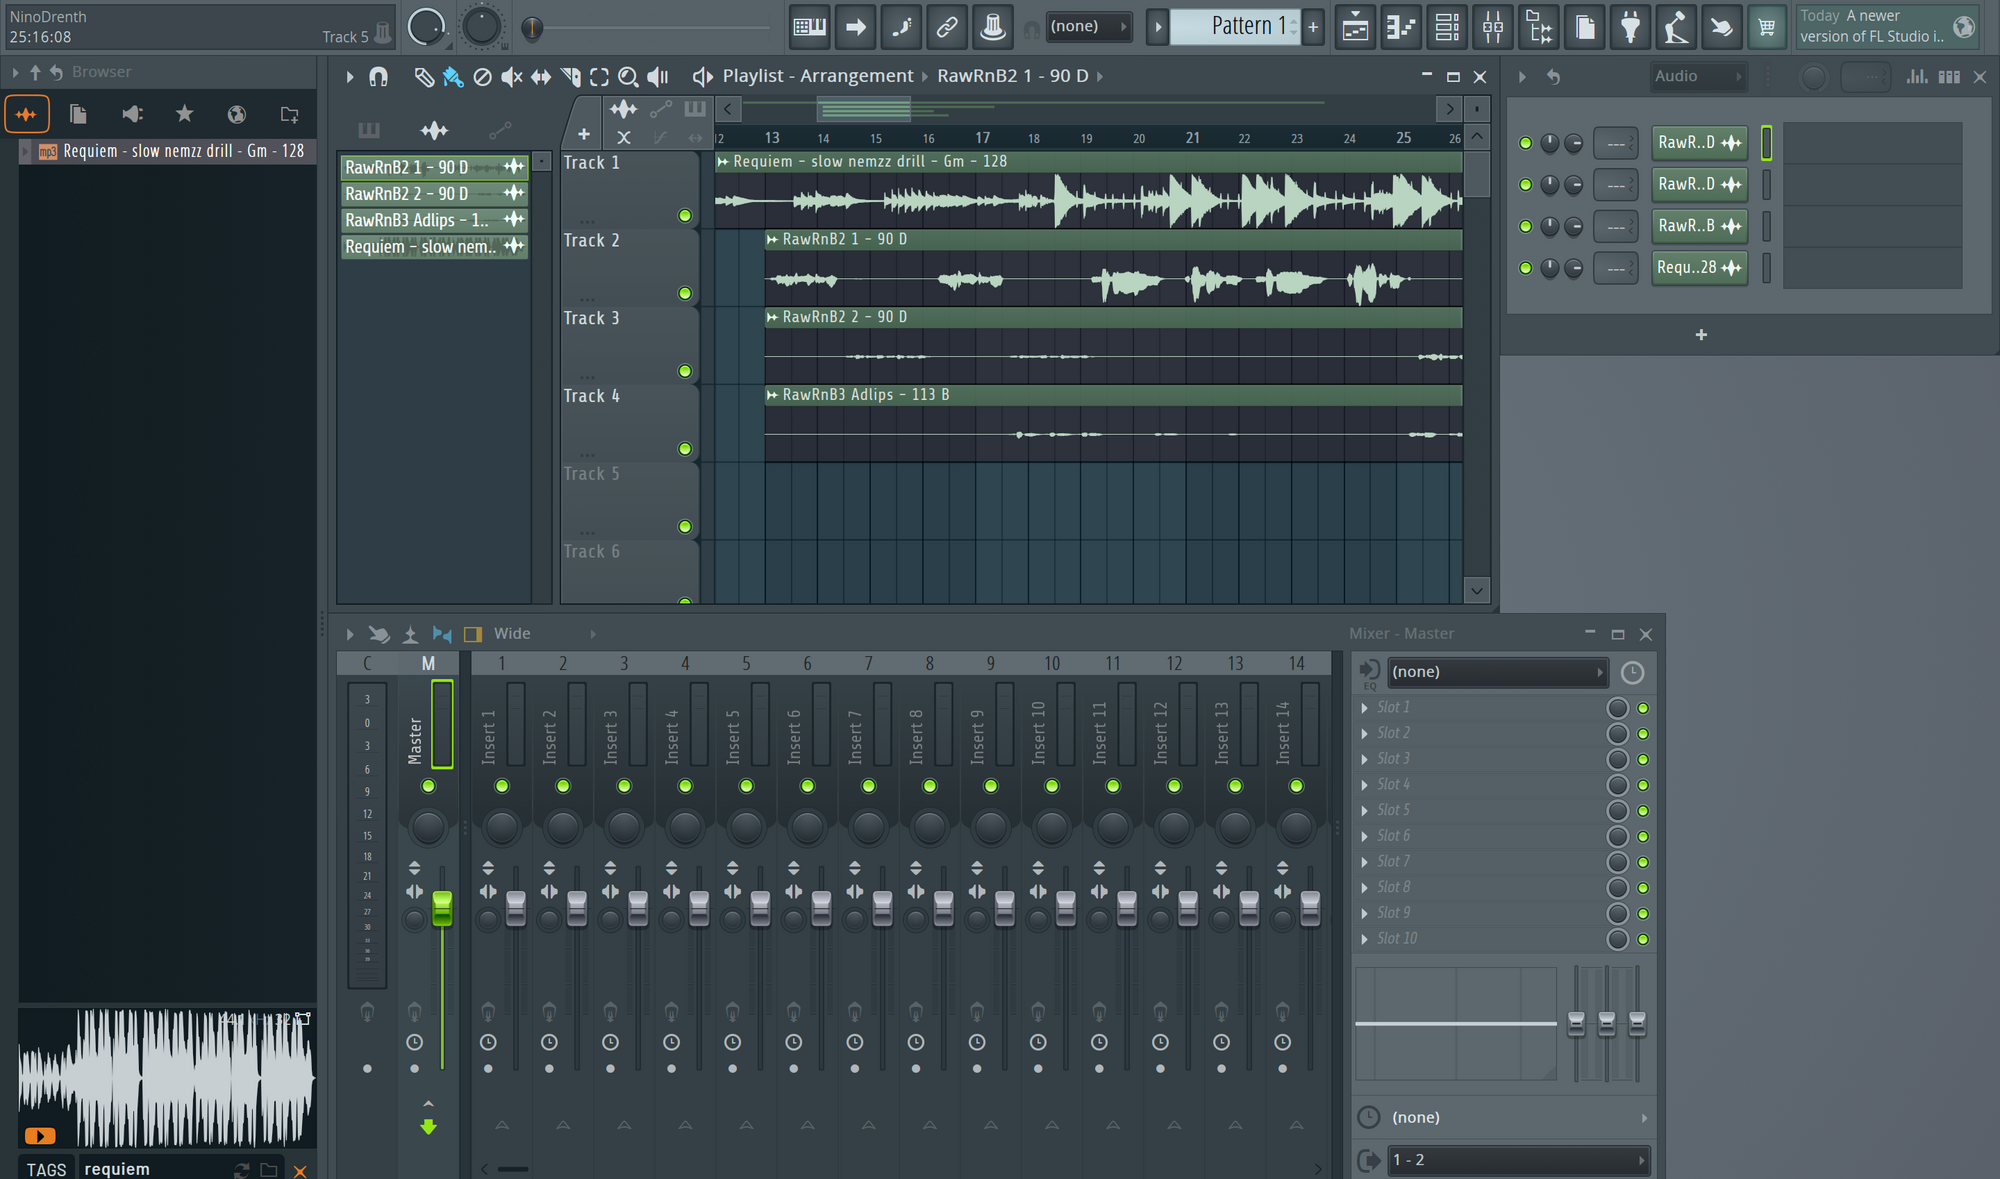Click the star favorites icon in Browser
The width and height of the screenshot is (2000, 1179).
tap(184, 114)
